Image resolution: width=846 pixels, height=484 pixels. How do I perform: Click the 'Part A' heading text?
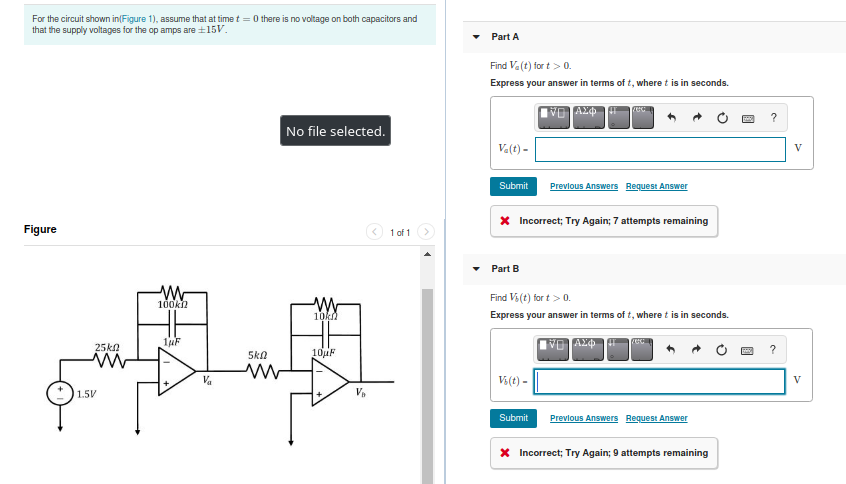pyautogui.click(x=505, y=37)
